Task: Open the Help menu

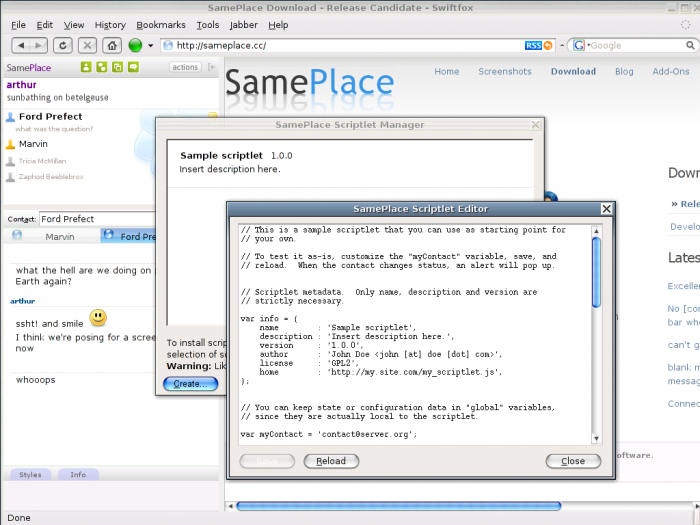Action: 278,25
